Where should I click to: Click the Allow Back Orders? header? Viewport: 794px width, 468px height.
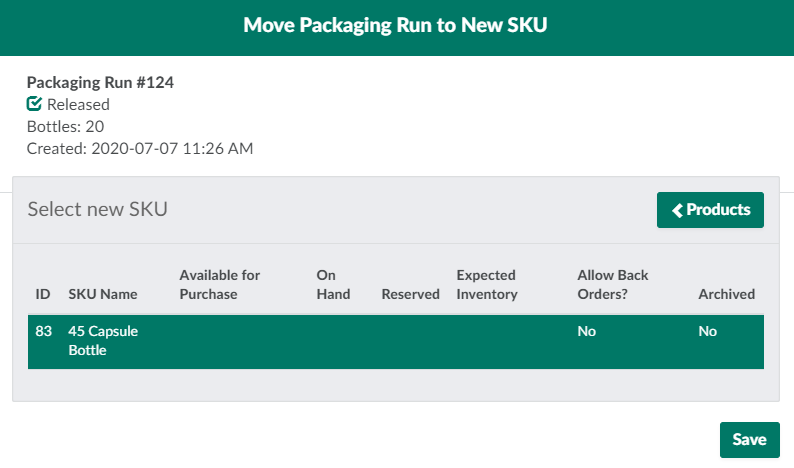(x=613, y=284)
